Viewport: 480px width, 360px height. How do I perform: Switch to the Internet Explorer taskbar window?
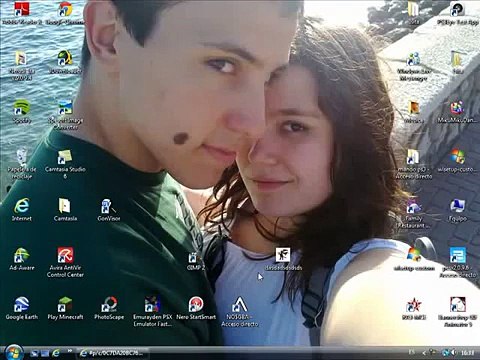coord(113,353)
